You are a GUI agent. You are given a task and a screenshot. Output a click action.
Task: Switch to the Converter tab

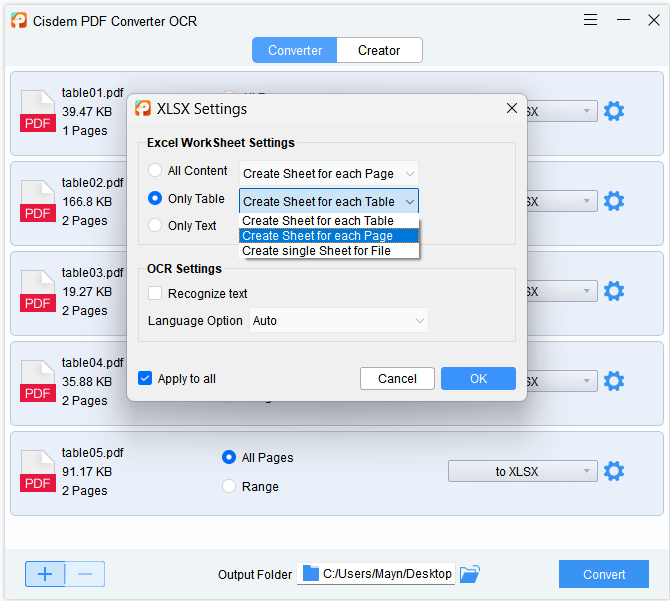point(294,50)
